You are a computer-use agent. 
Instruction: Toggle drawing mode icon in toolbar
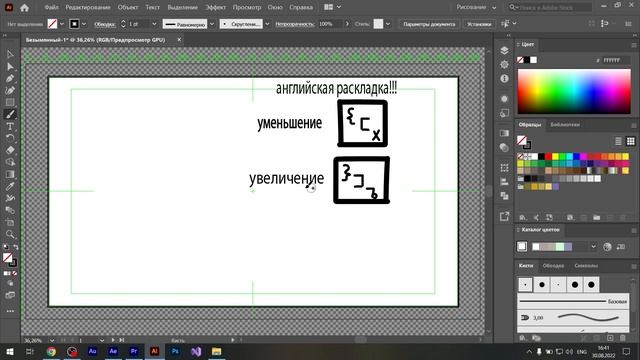10,283
